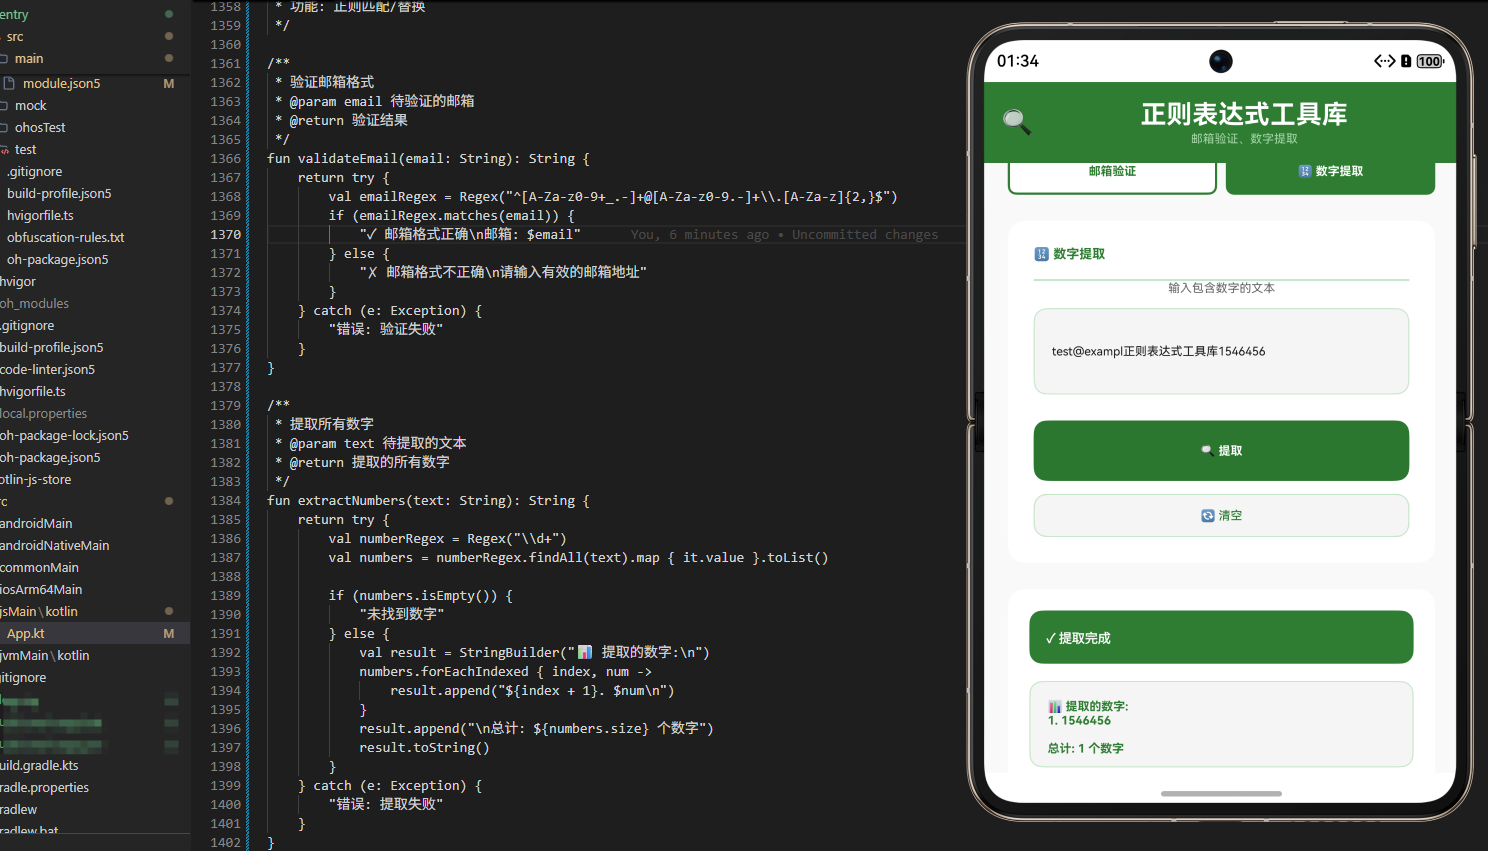Tap the 清空 clear button
This screenshot has width=1488, height=851.
tap(1221, 516)
